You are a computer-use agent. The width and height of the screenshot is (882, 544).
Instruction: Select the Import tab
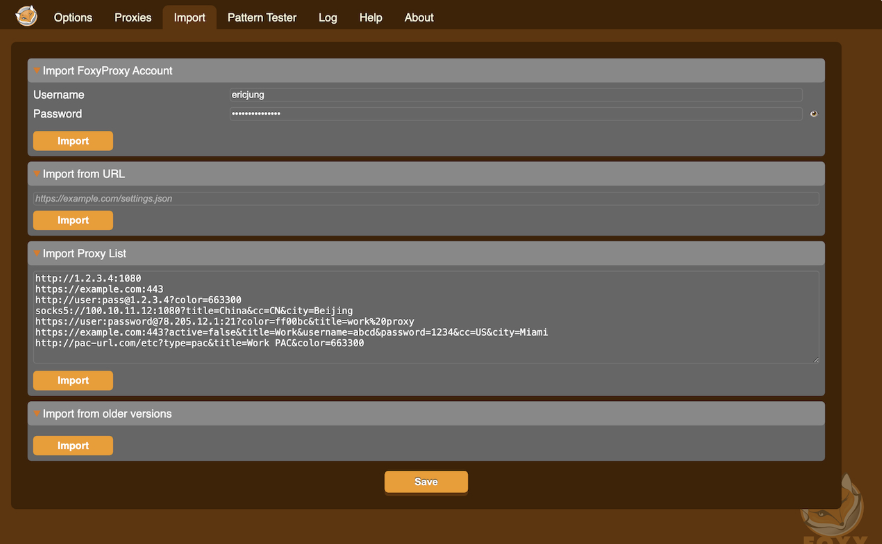click(189, 17)
